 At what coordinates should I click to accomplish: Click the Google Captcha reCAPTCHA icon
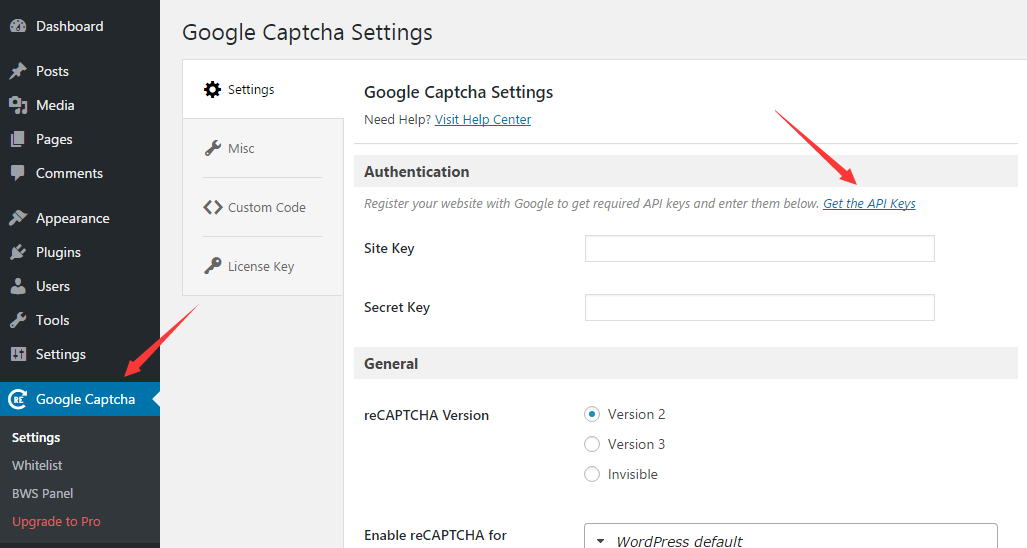(18, 399)
